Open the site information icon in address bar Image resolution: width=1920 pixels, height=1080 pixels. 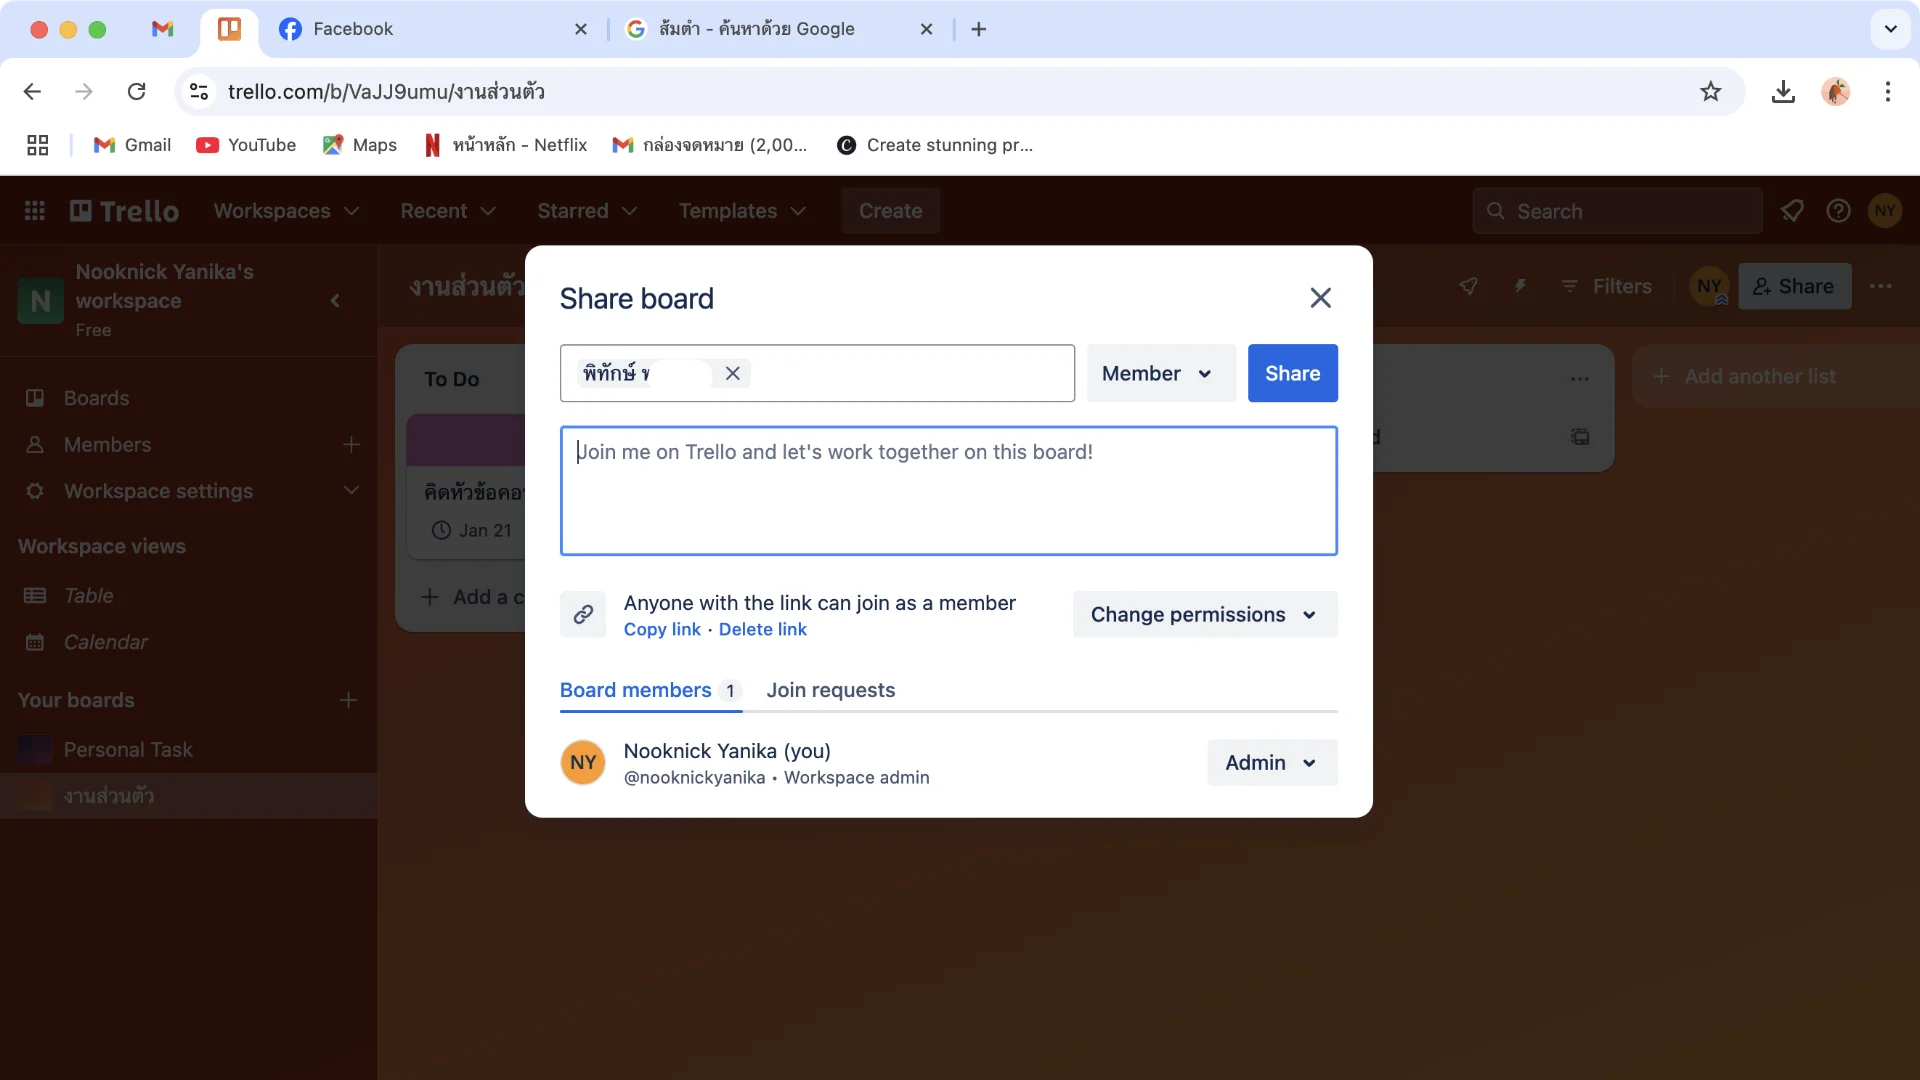199,92
